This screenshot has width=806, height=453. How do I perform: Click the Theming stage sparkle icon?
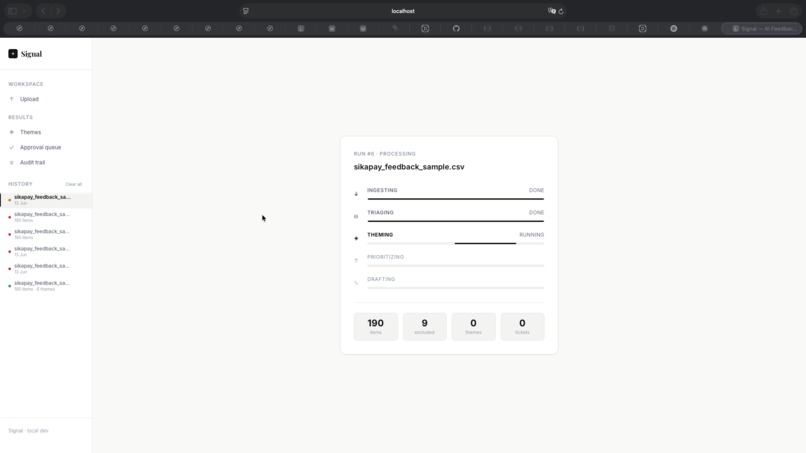(356, 239)
